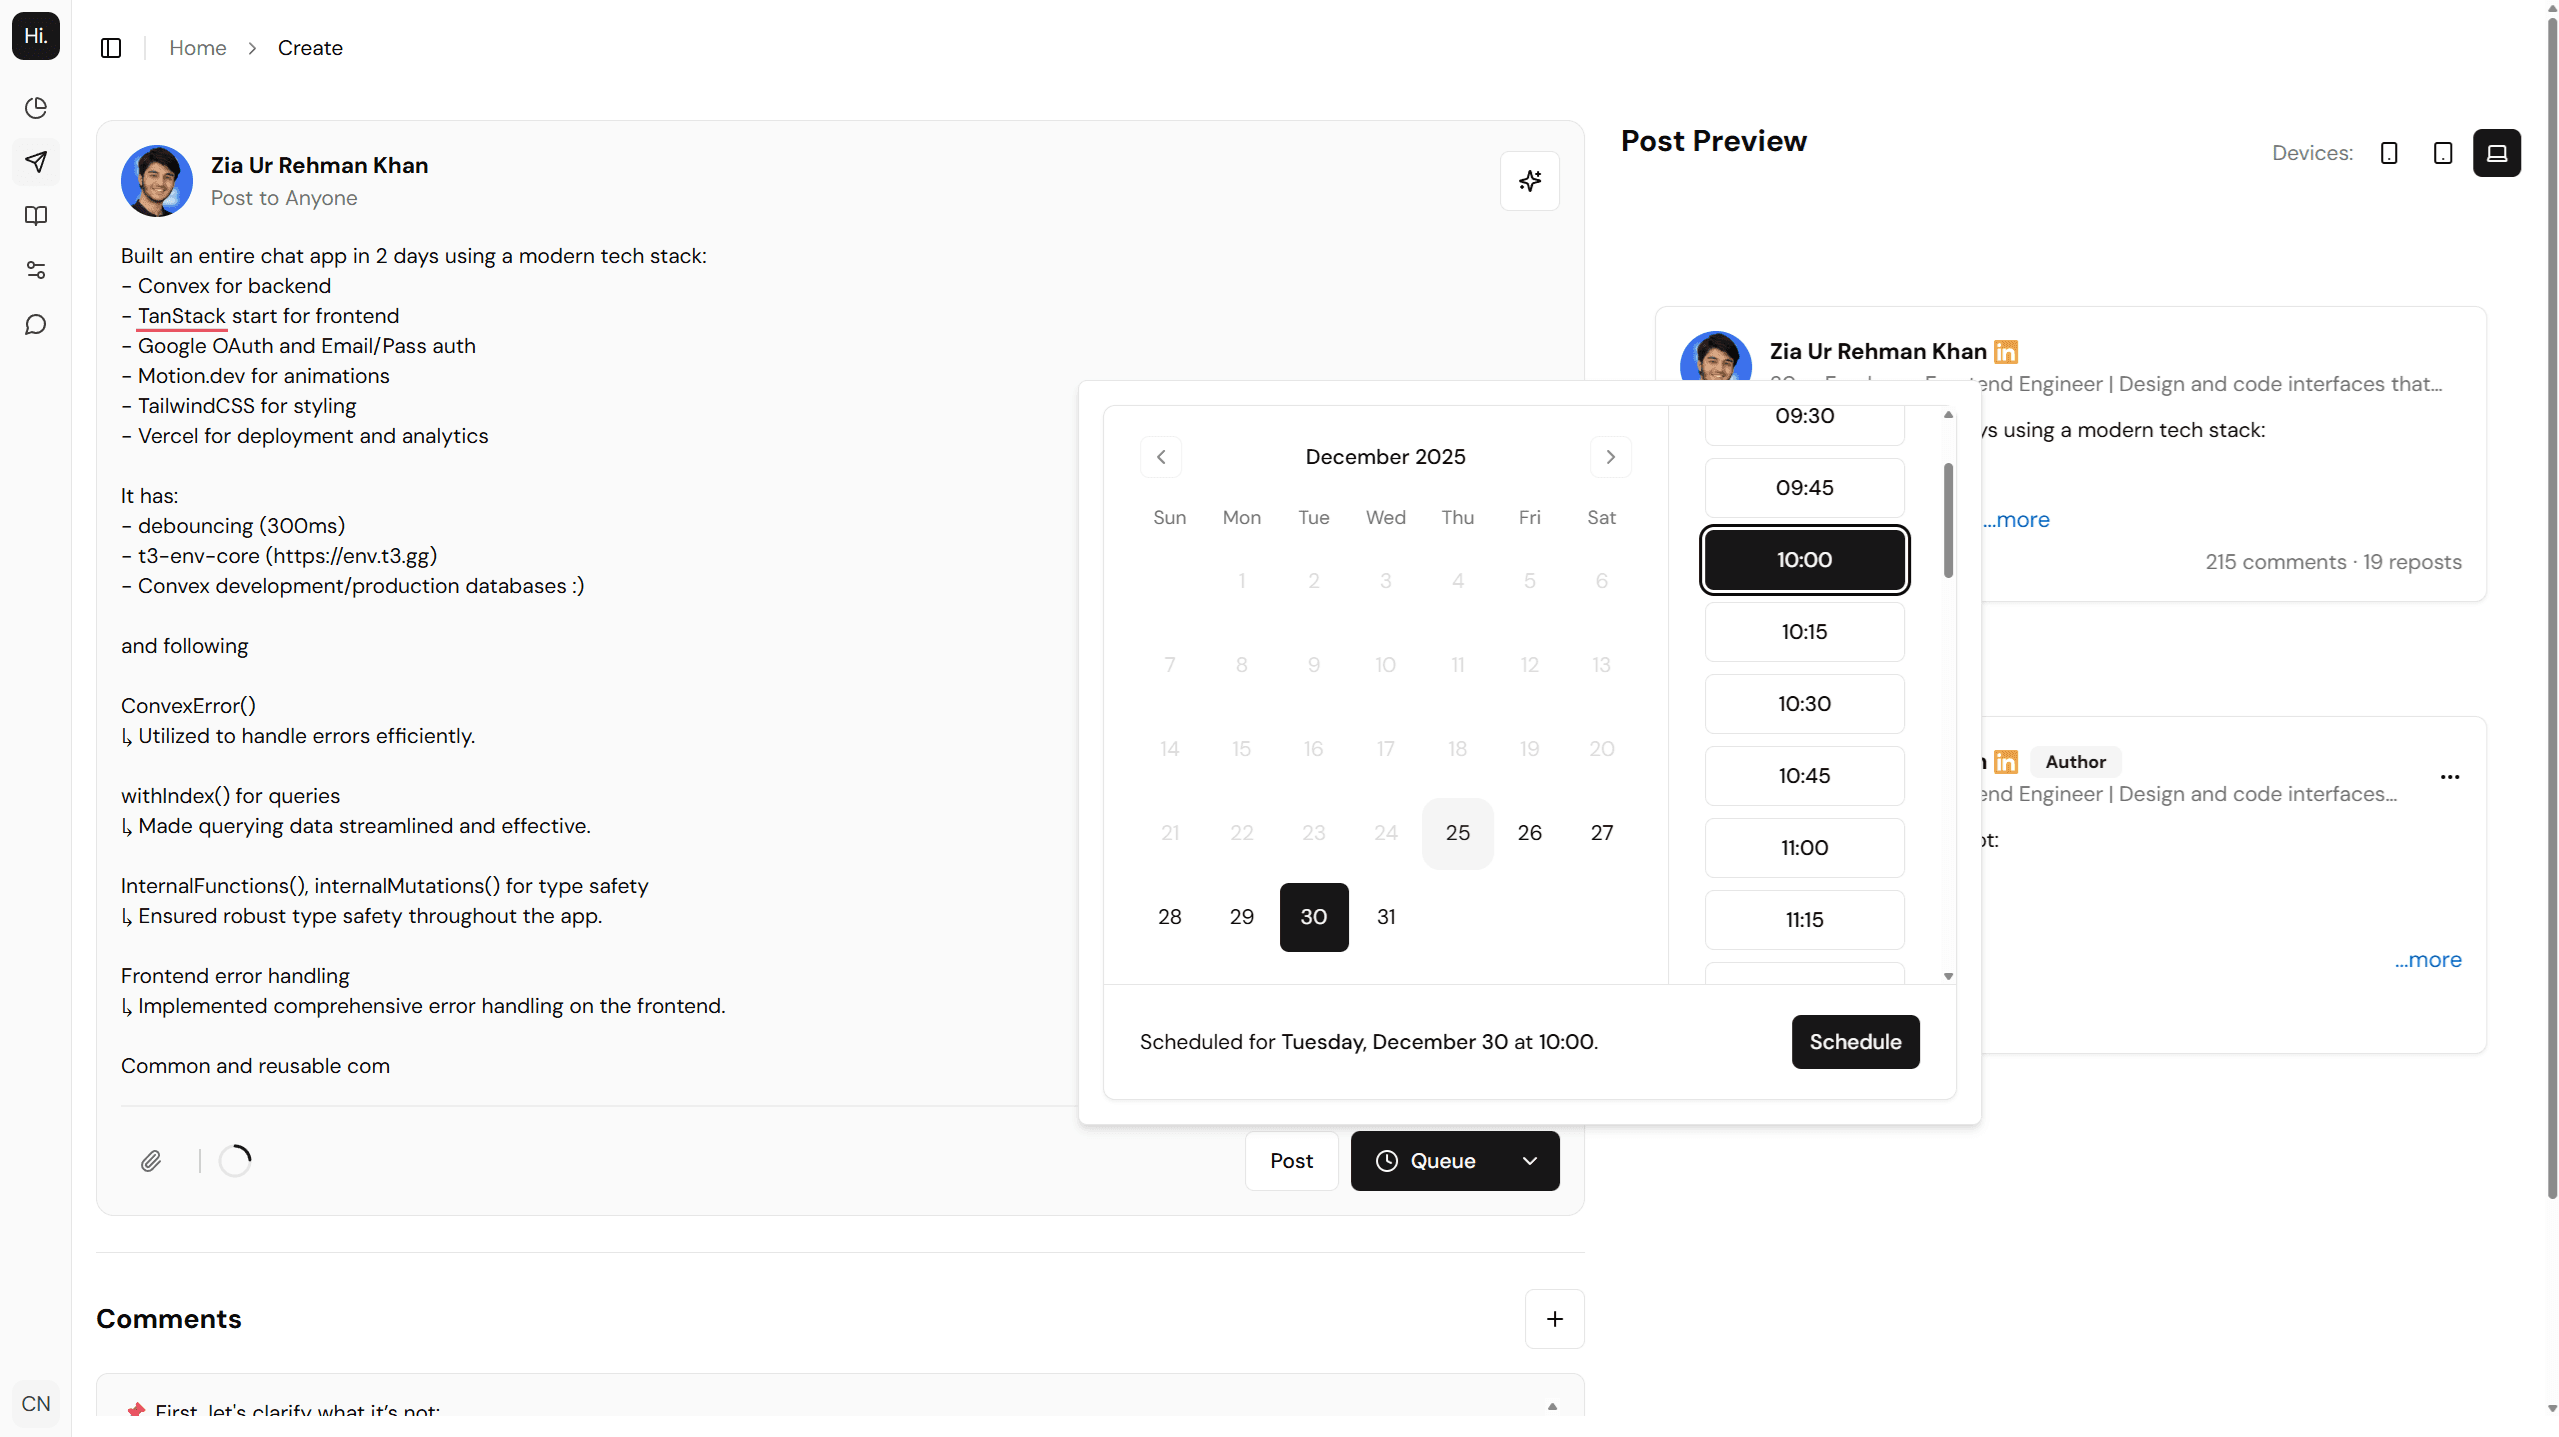The width and height of the screenshot is (2559, 1437).
Task: Open the Queue button dropdown chevron
Action: (x=1529, y=1161)
